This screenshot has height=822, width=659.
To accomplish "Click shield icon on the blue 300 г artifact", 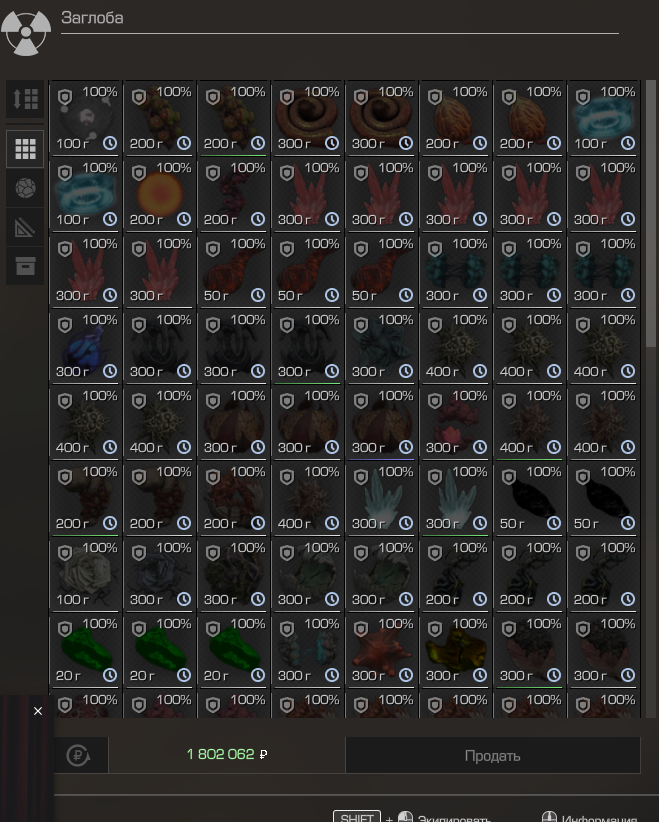I will pyautogui.click(x=65, y=325).
